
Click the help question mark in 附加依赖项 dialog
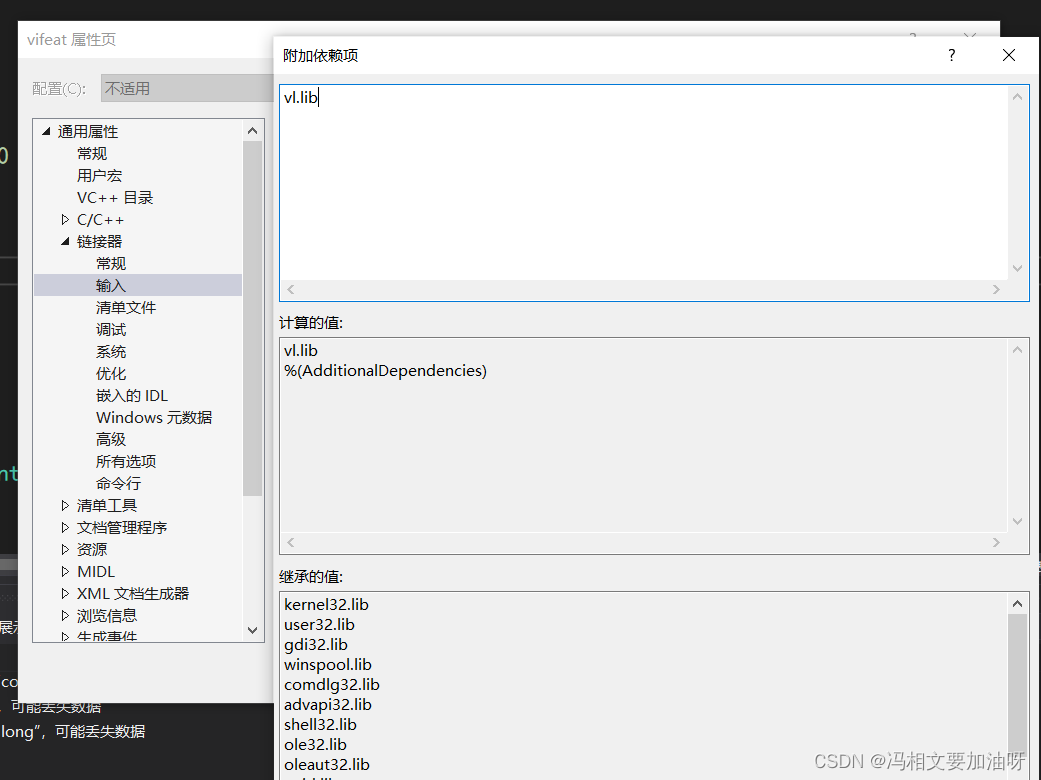[x=951, y=55]
